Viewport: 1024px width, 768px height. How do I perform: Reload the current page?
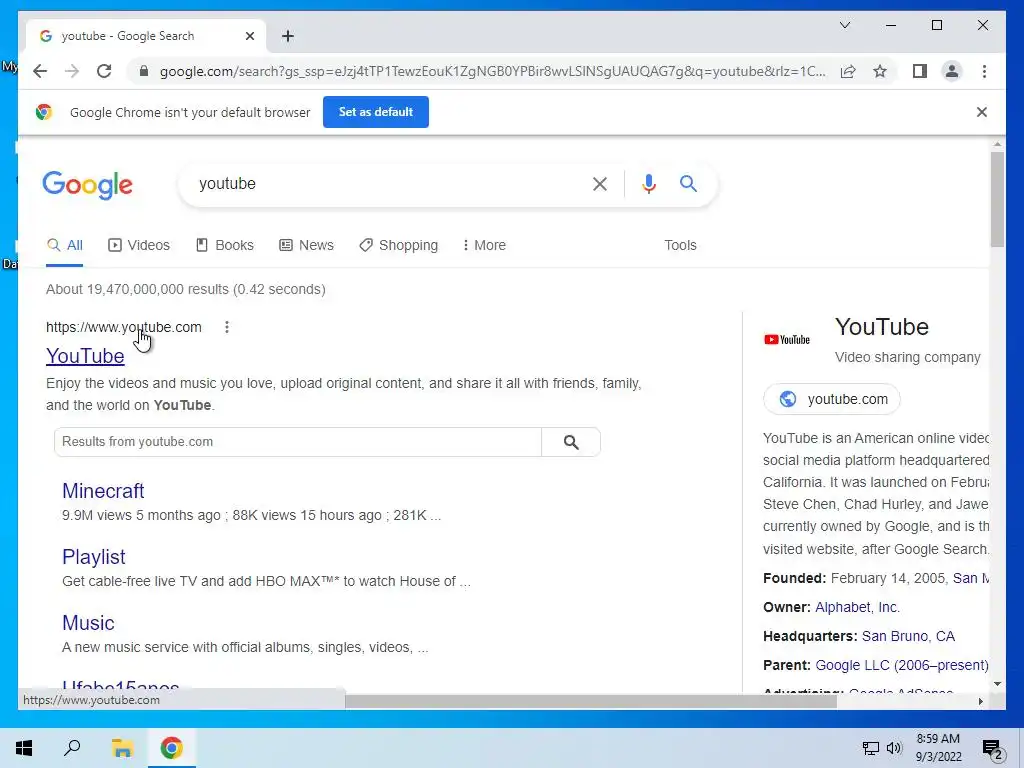[x=104, y=71]
